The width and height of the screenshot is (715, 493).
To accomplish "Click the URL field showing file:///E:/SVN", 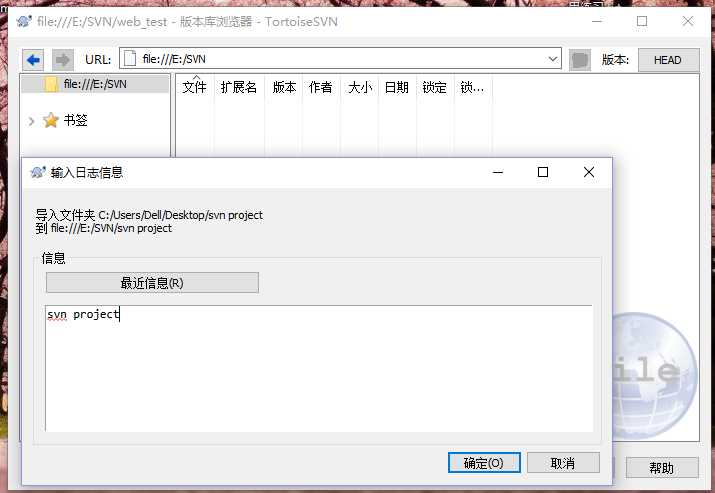I will pos(340,59).
